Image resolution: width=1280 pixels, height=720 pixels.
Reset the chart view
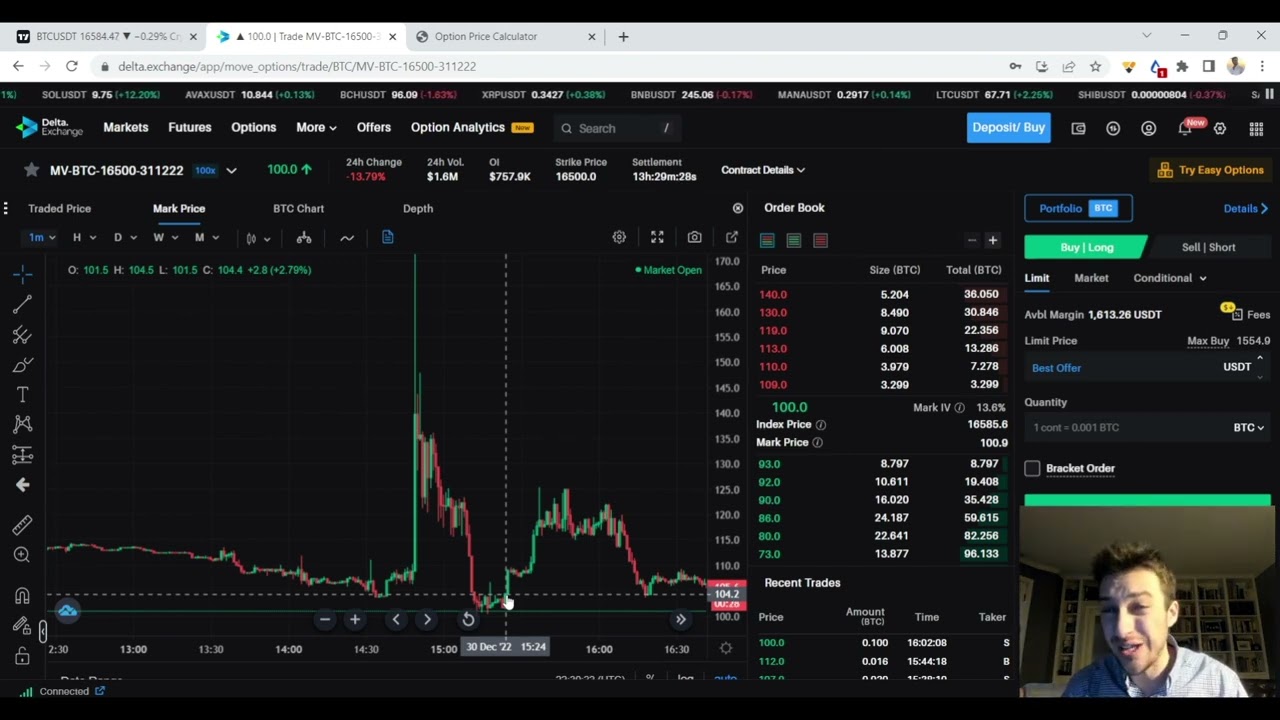468,620
